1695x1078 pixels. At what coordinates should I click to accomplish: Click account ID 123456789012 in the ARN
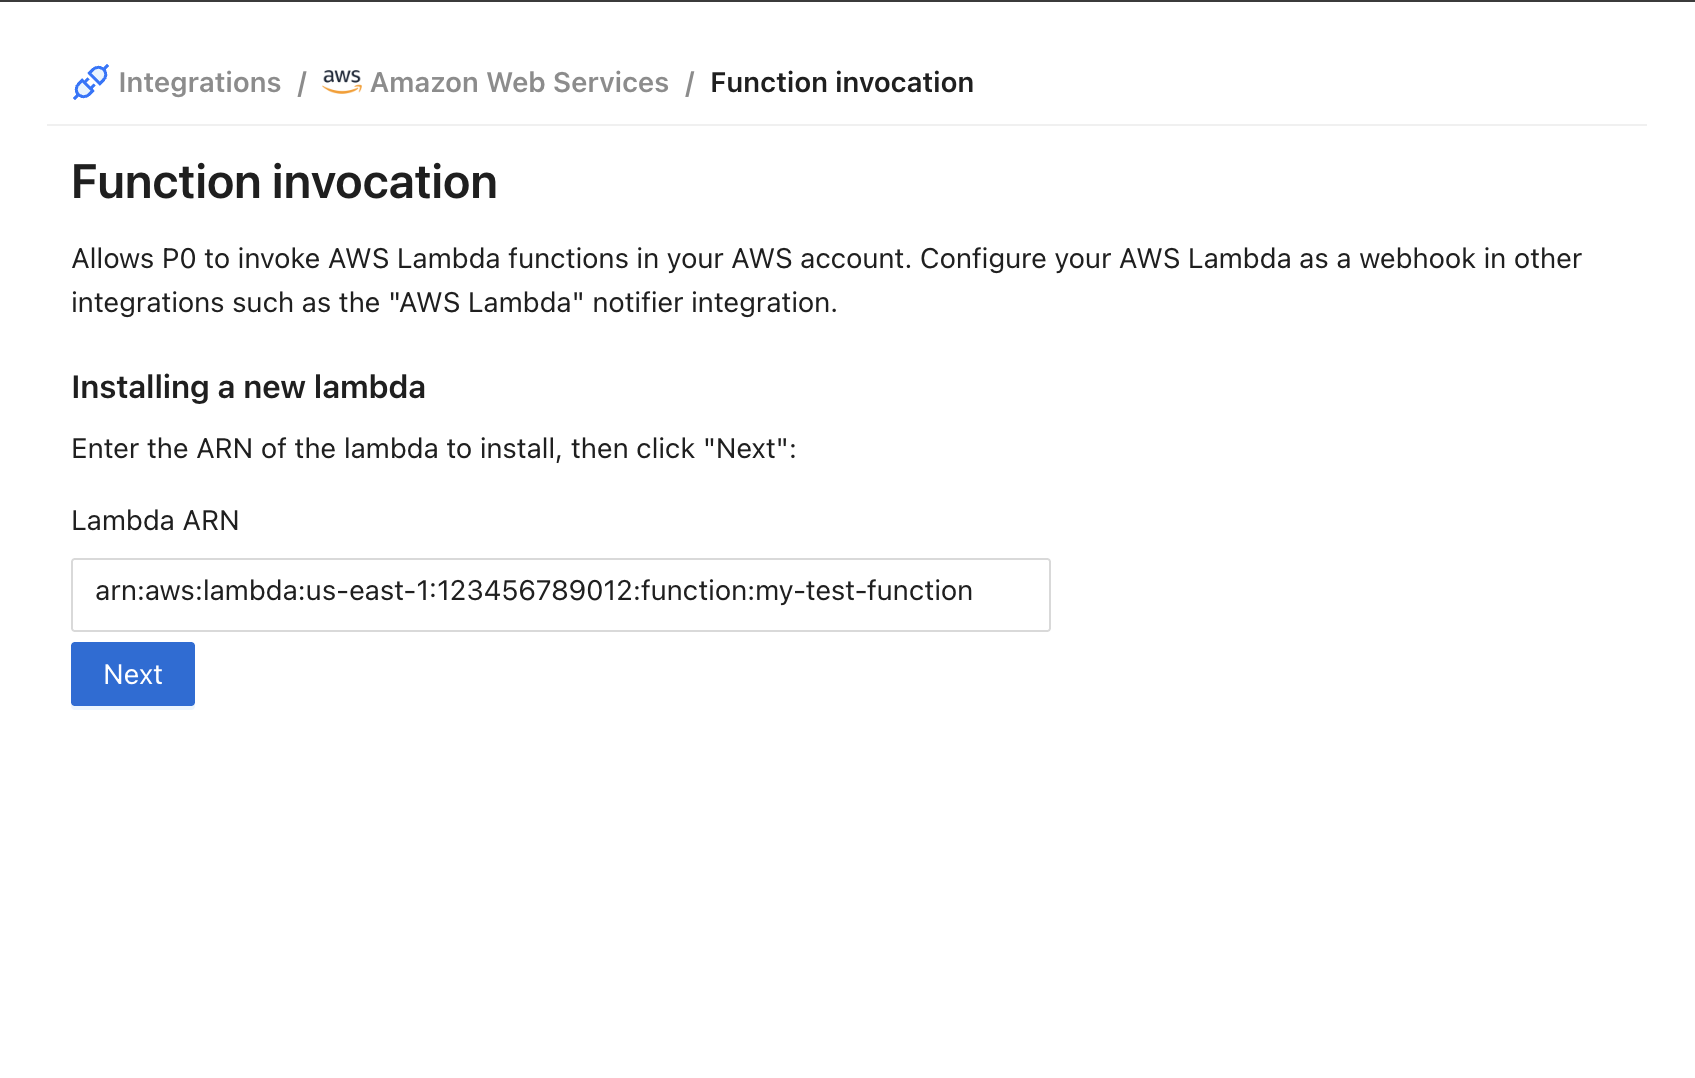[x=535, y=591]
